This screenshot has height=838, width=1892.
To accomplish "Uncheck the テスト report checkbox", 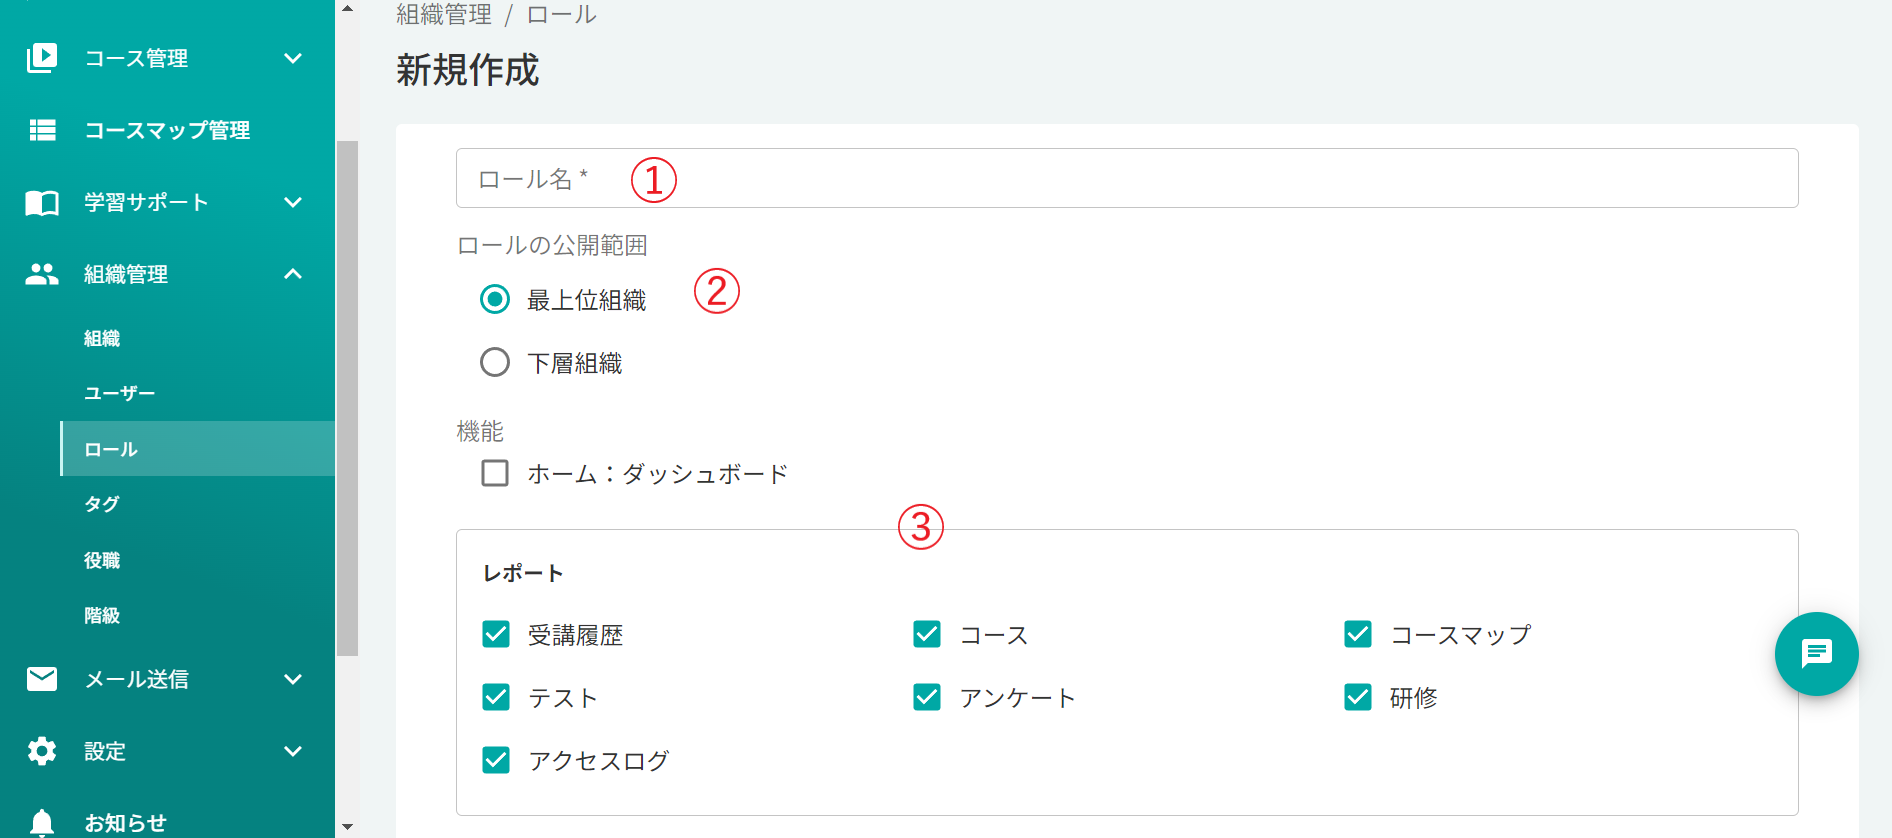I will (496, 697).
